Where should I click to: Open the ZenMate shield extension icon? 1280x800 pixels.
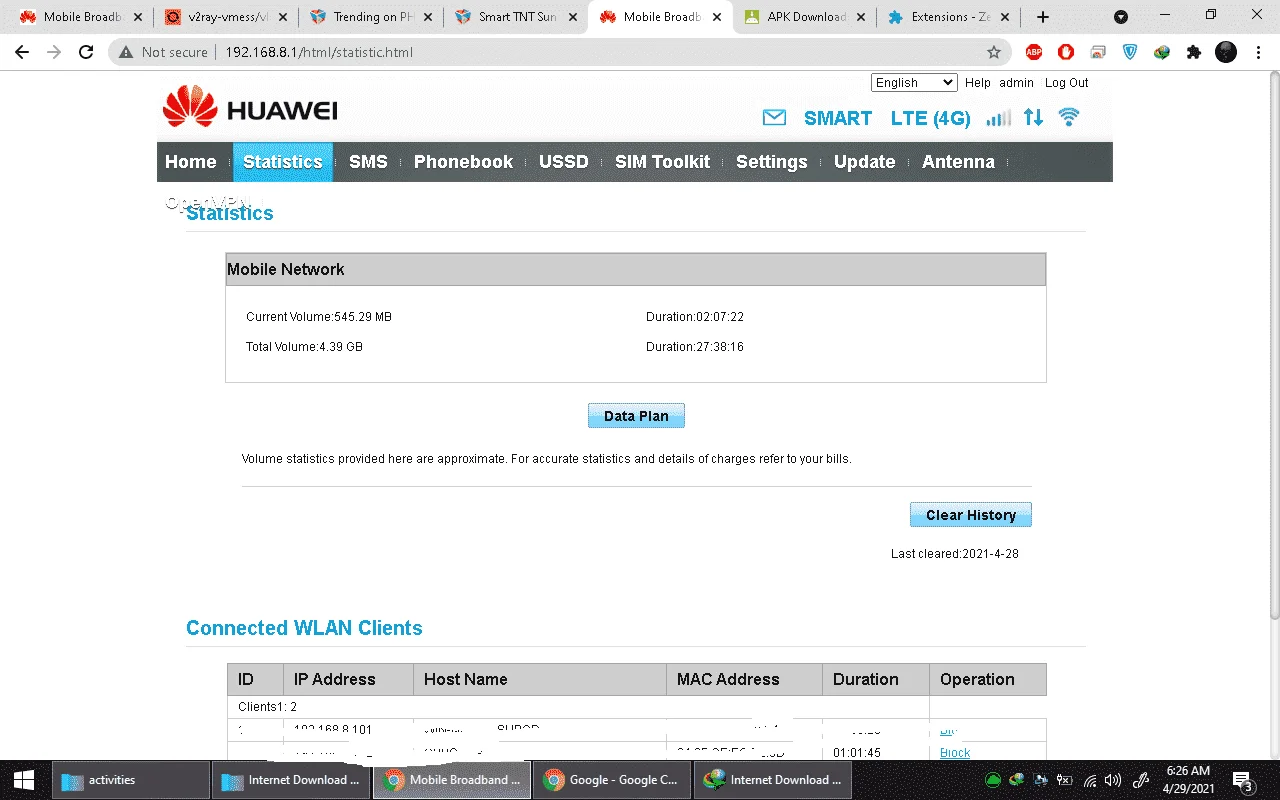[x=1130, y=52]
